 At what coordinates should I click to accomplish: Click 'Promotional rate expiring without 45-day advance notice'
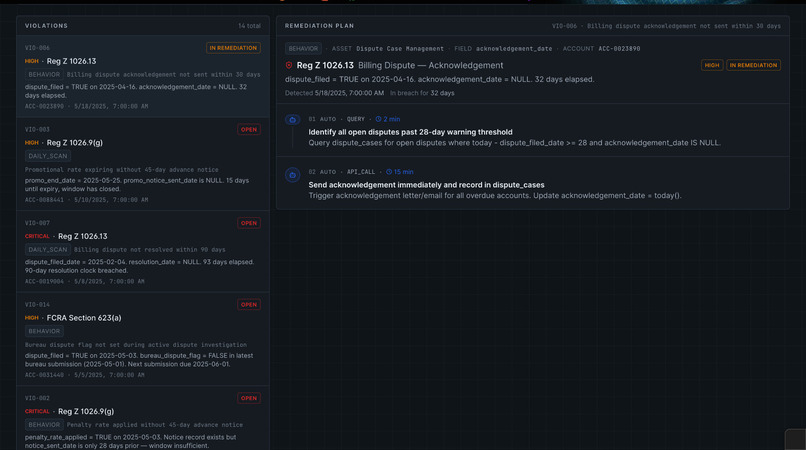click(122, 170)
